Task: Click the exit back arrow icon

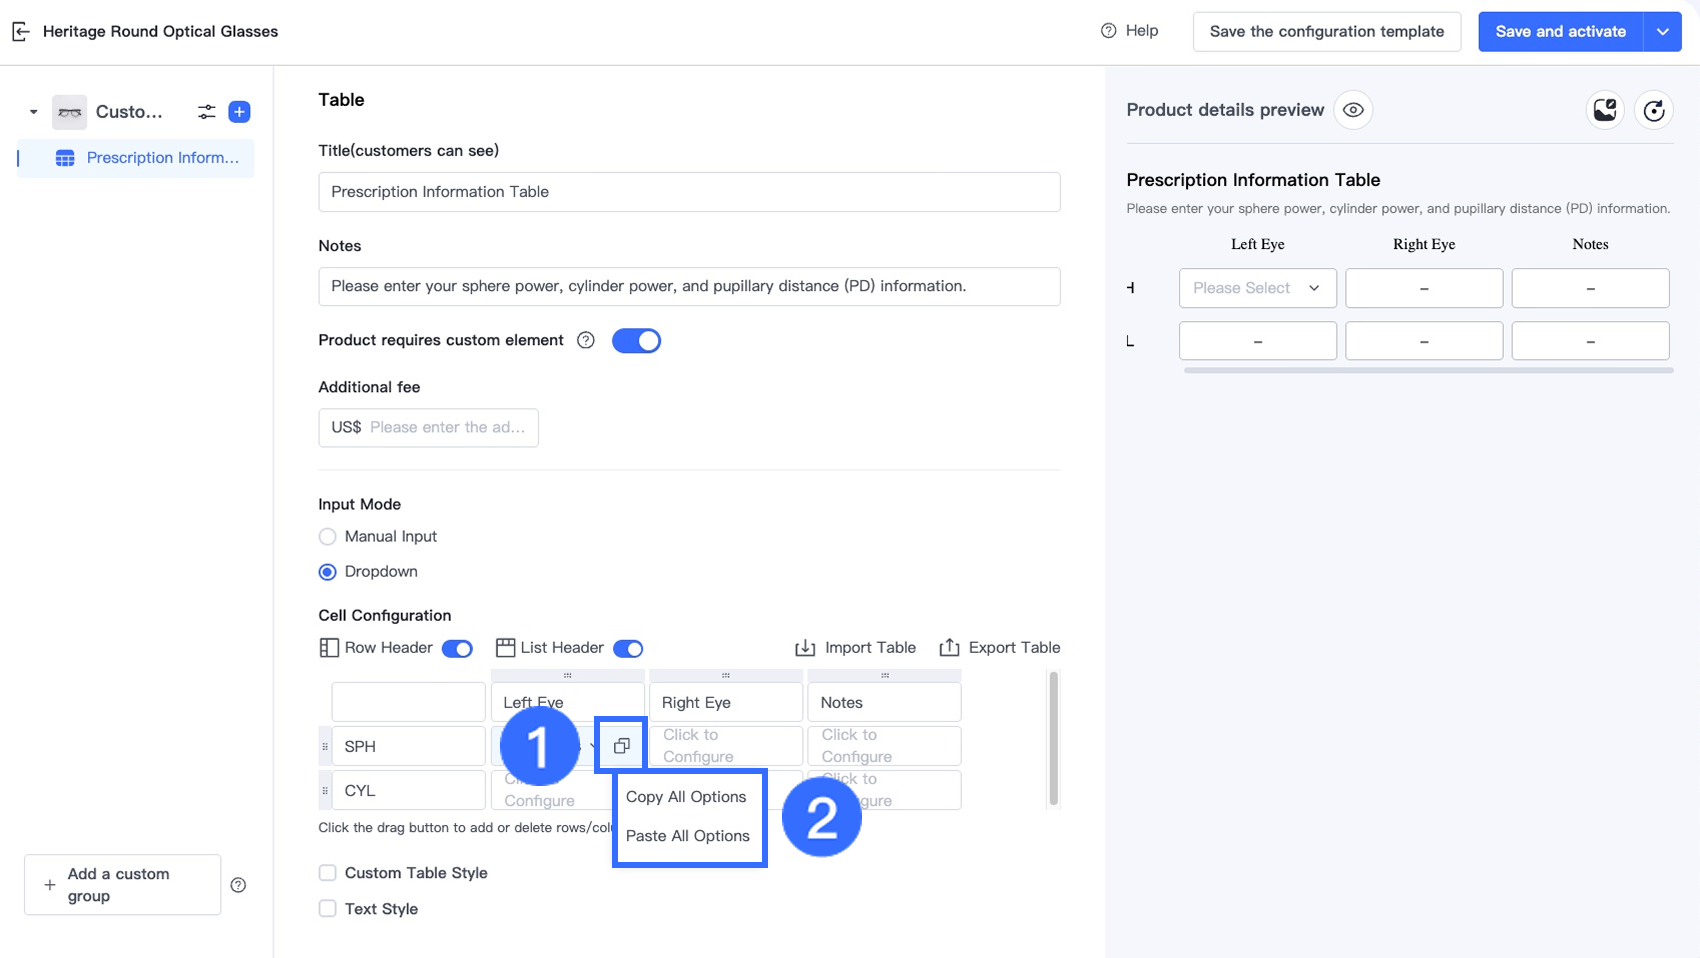Action: point(21,32)
